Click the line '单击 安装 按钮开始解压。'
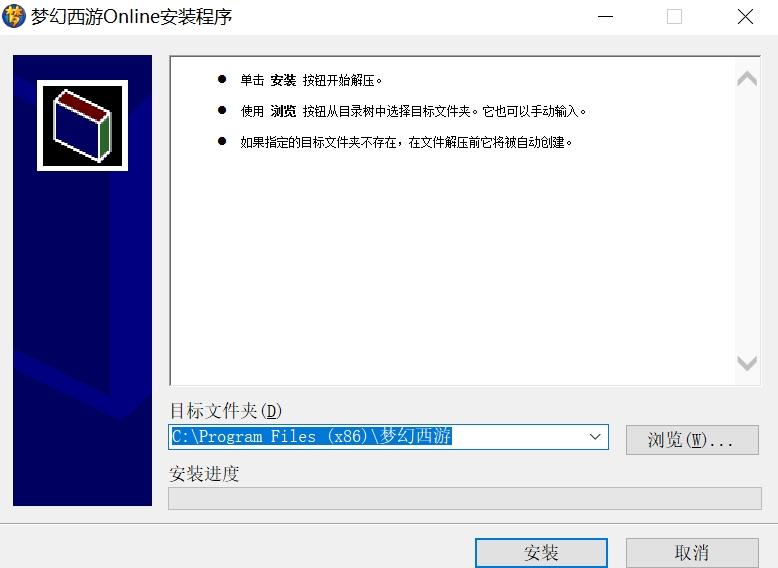The height and width of the screenshot is (568, 778). (x=311, y=80)
